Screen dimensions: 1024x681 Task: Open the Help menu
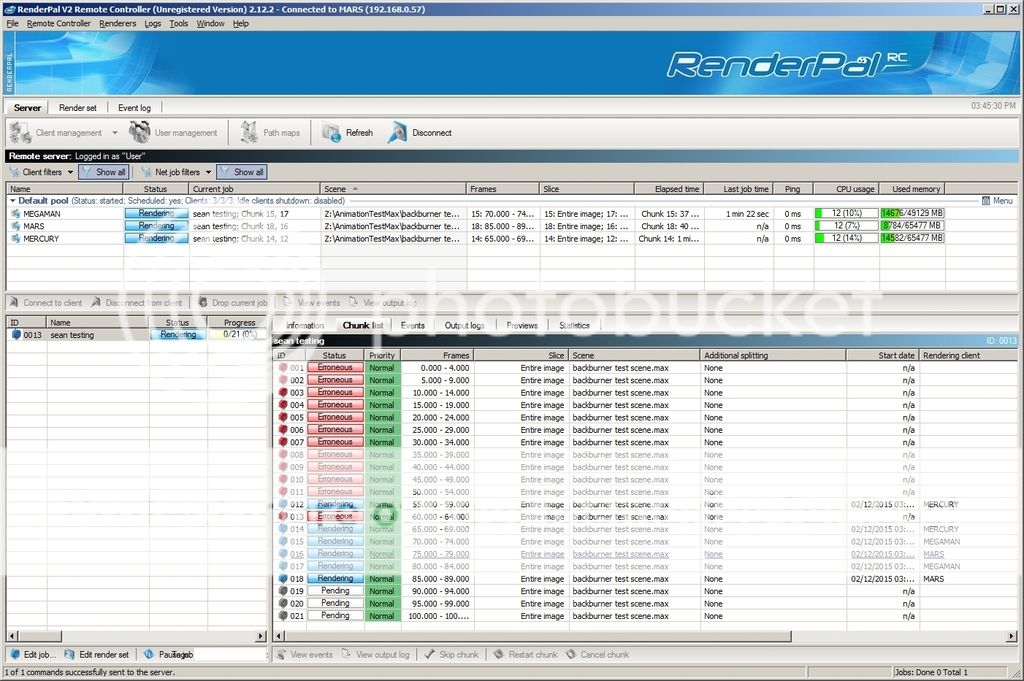(241, 24)
